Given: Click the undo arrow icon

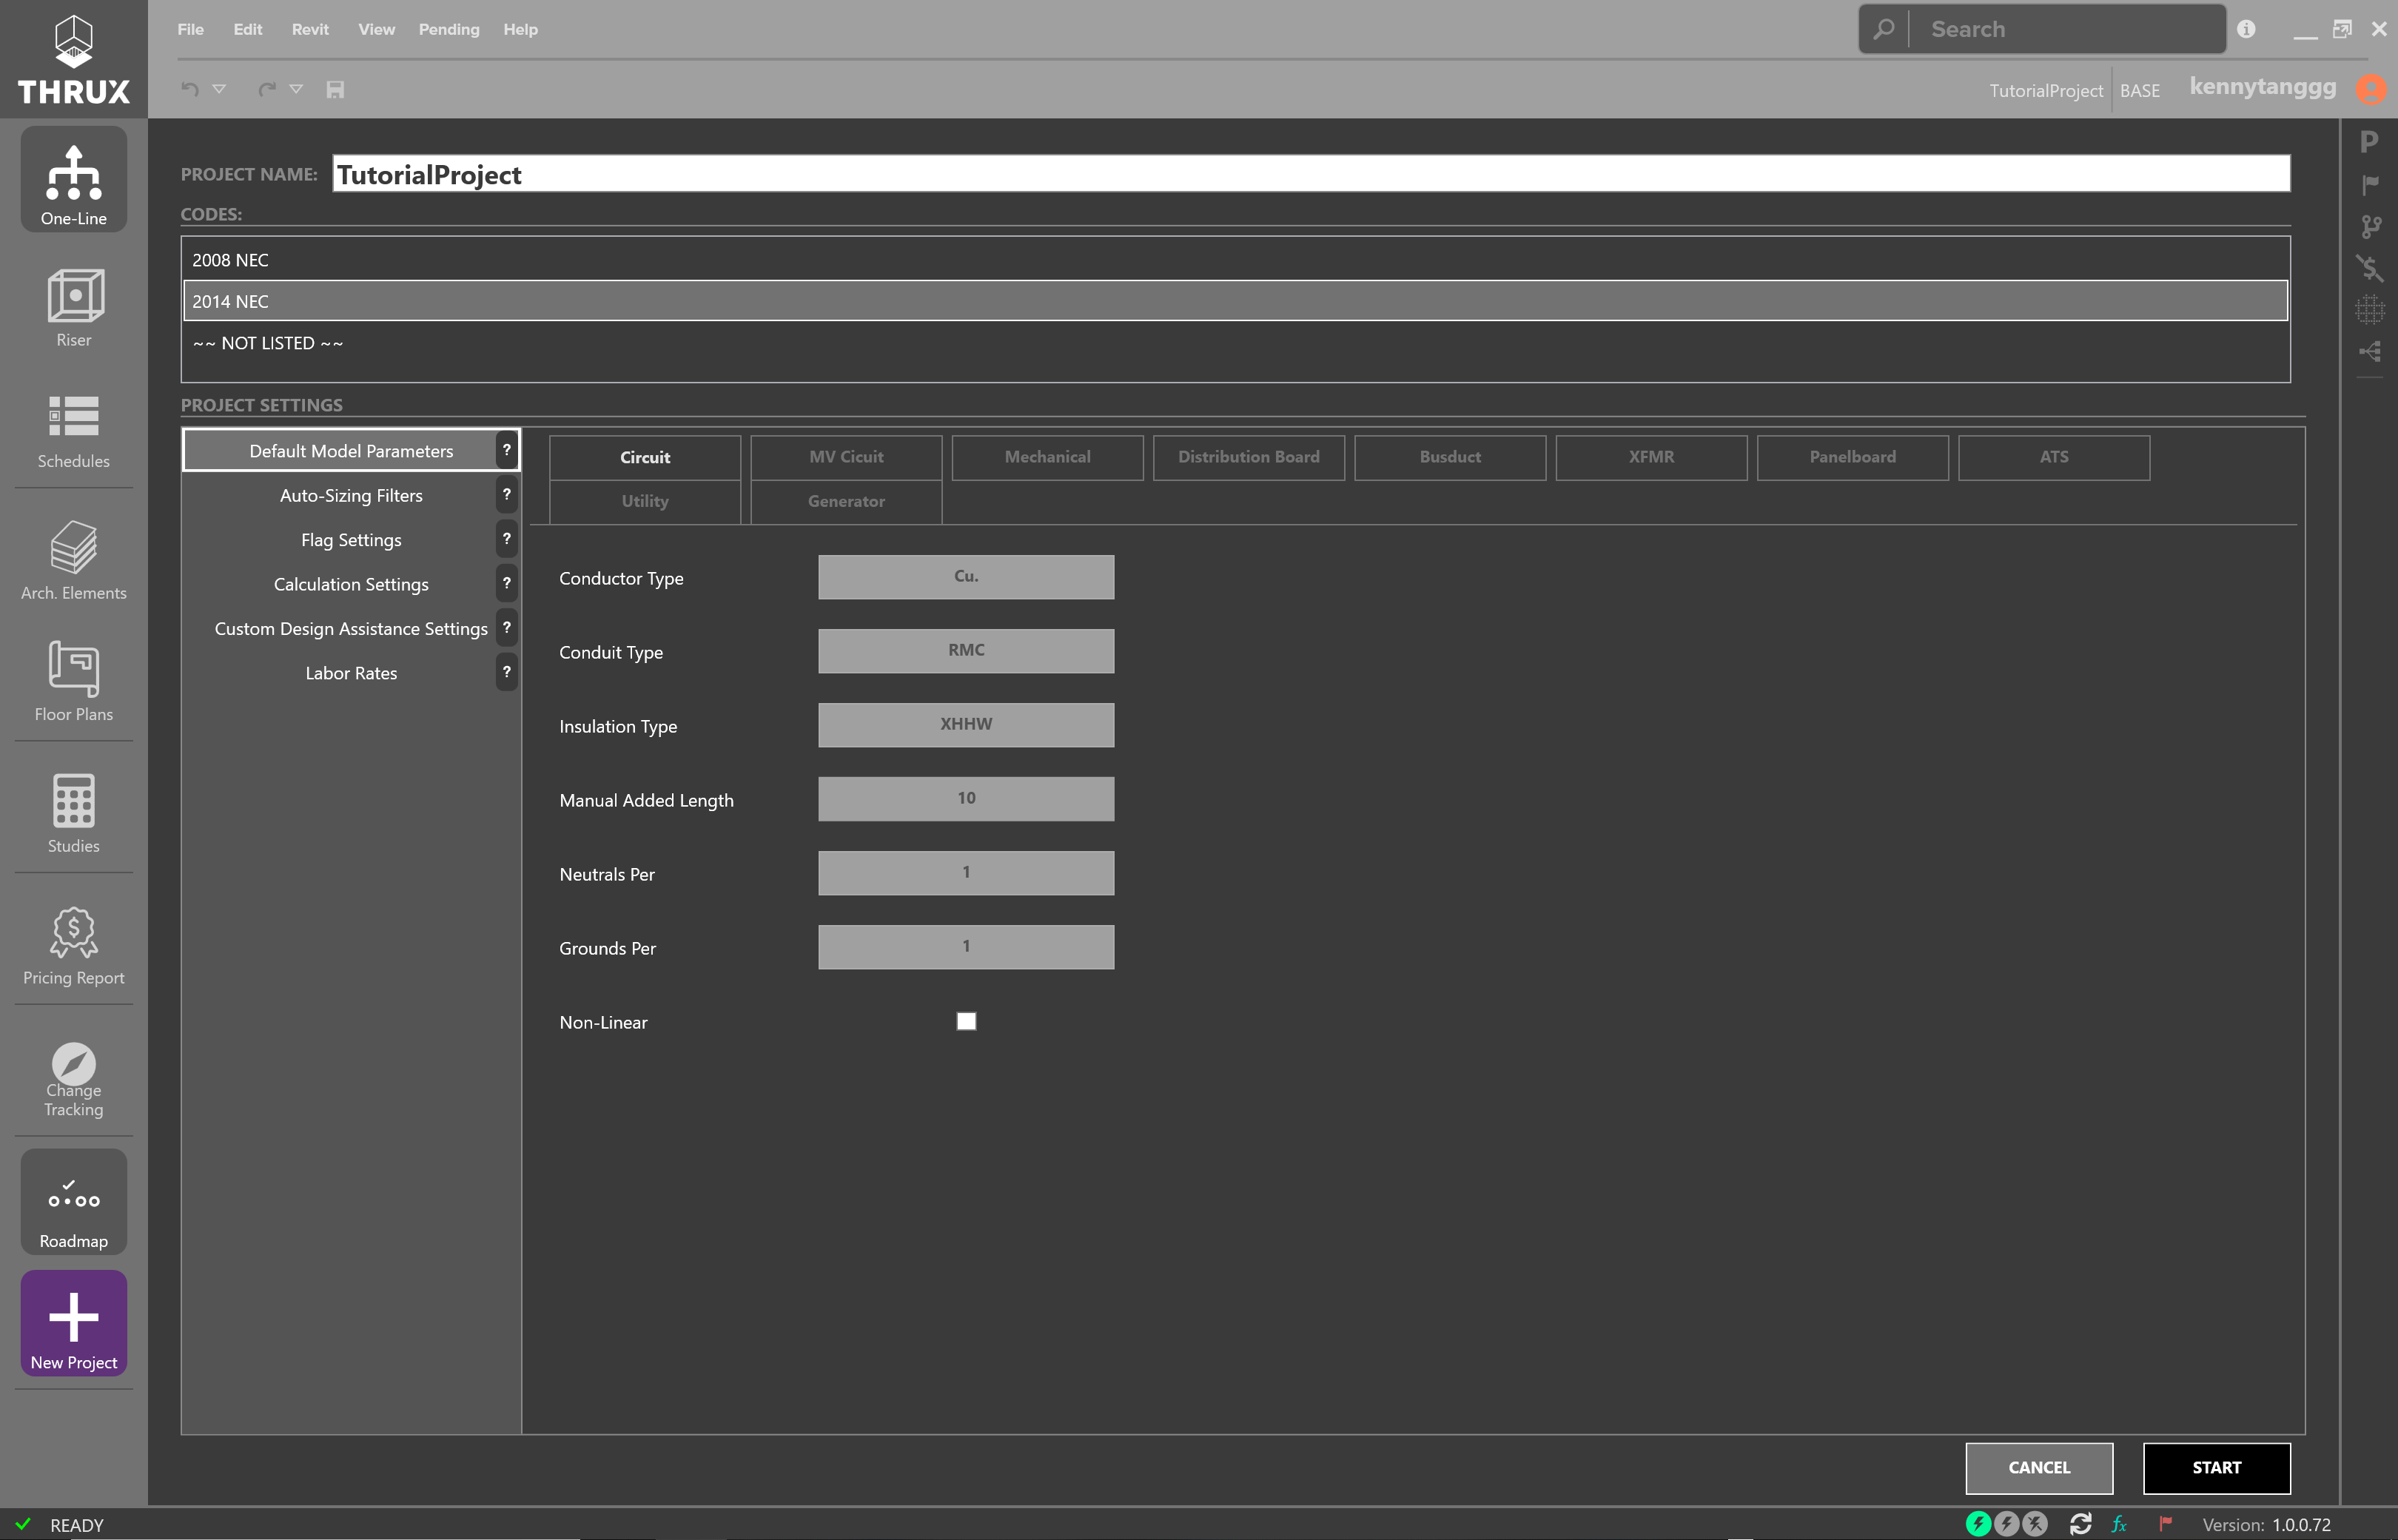Looking at the screenshot, I should click(190, 89).
